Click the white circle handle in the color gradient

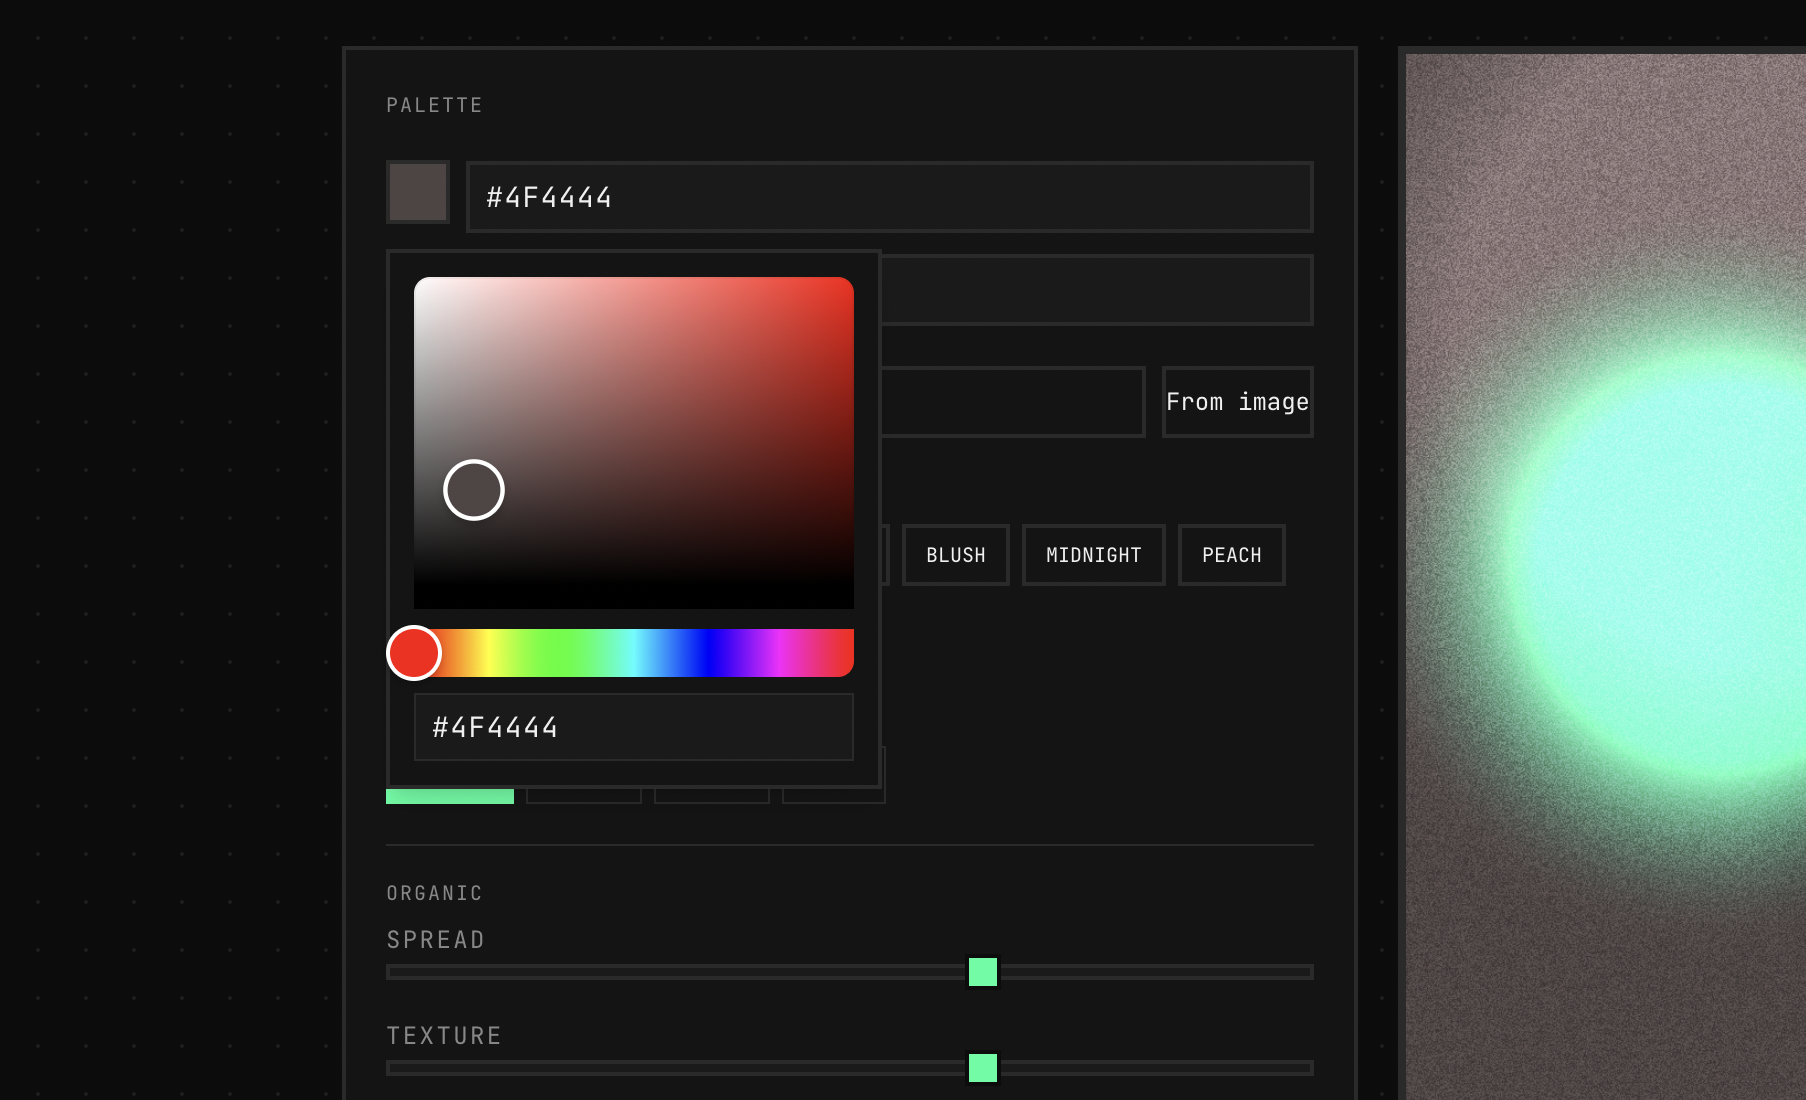tap(475, 490)
